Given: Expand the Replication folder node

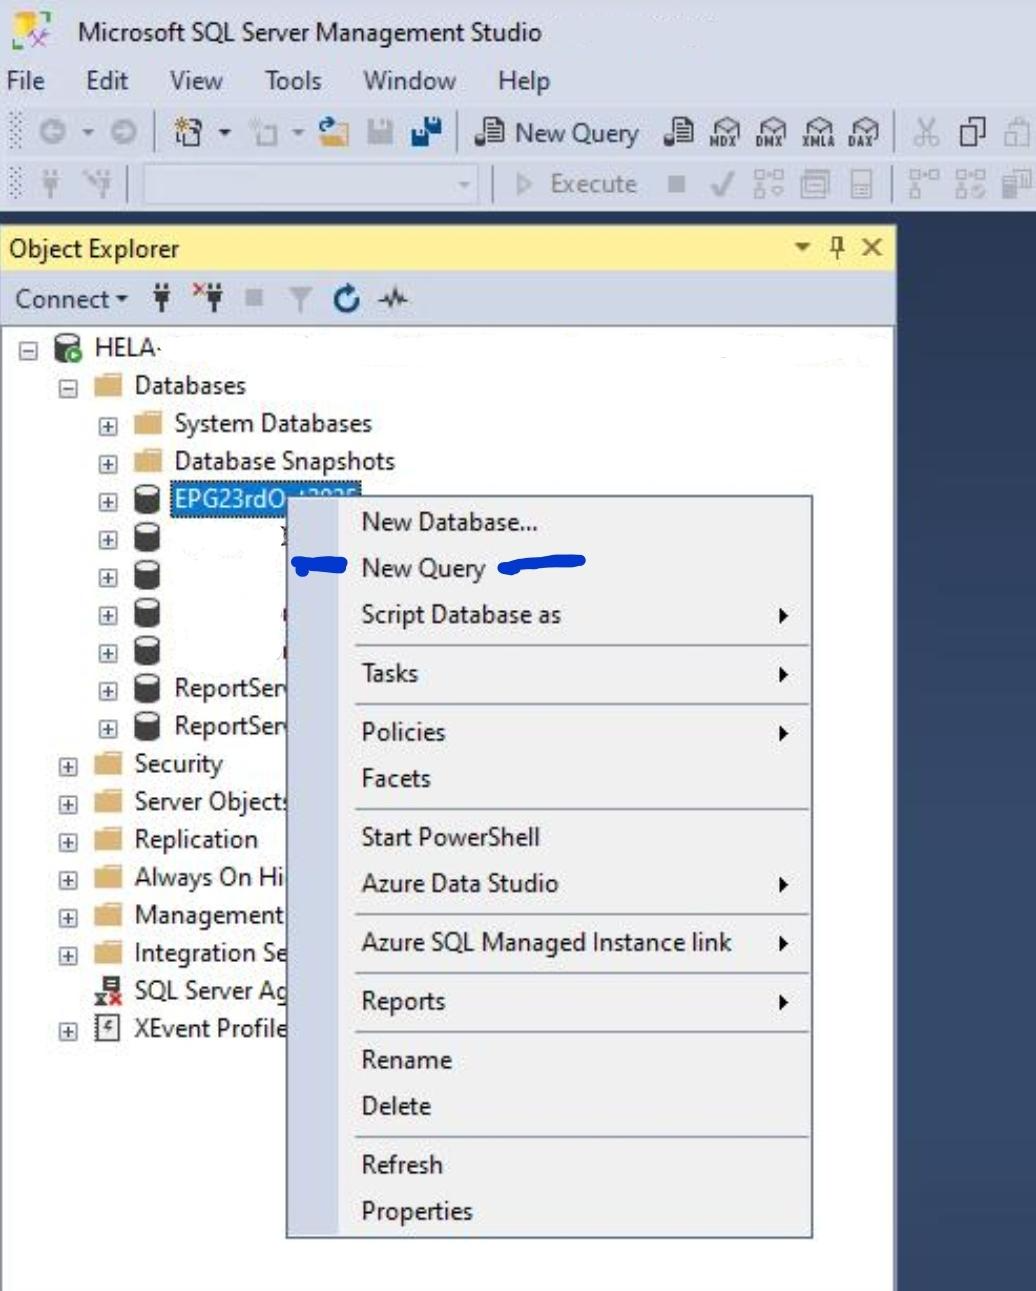Looking at the screenshot, I should click(x=68, y=842).
